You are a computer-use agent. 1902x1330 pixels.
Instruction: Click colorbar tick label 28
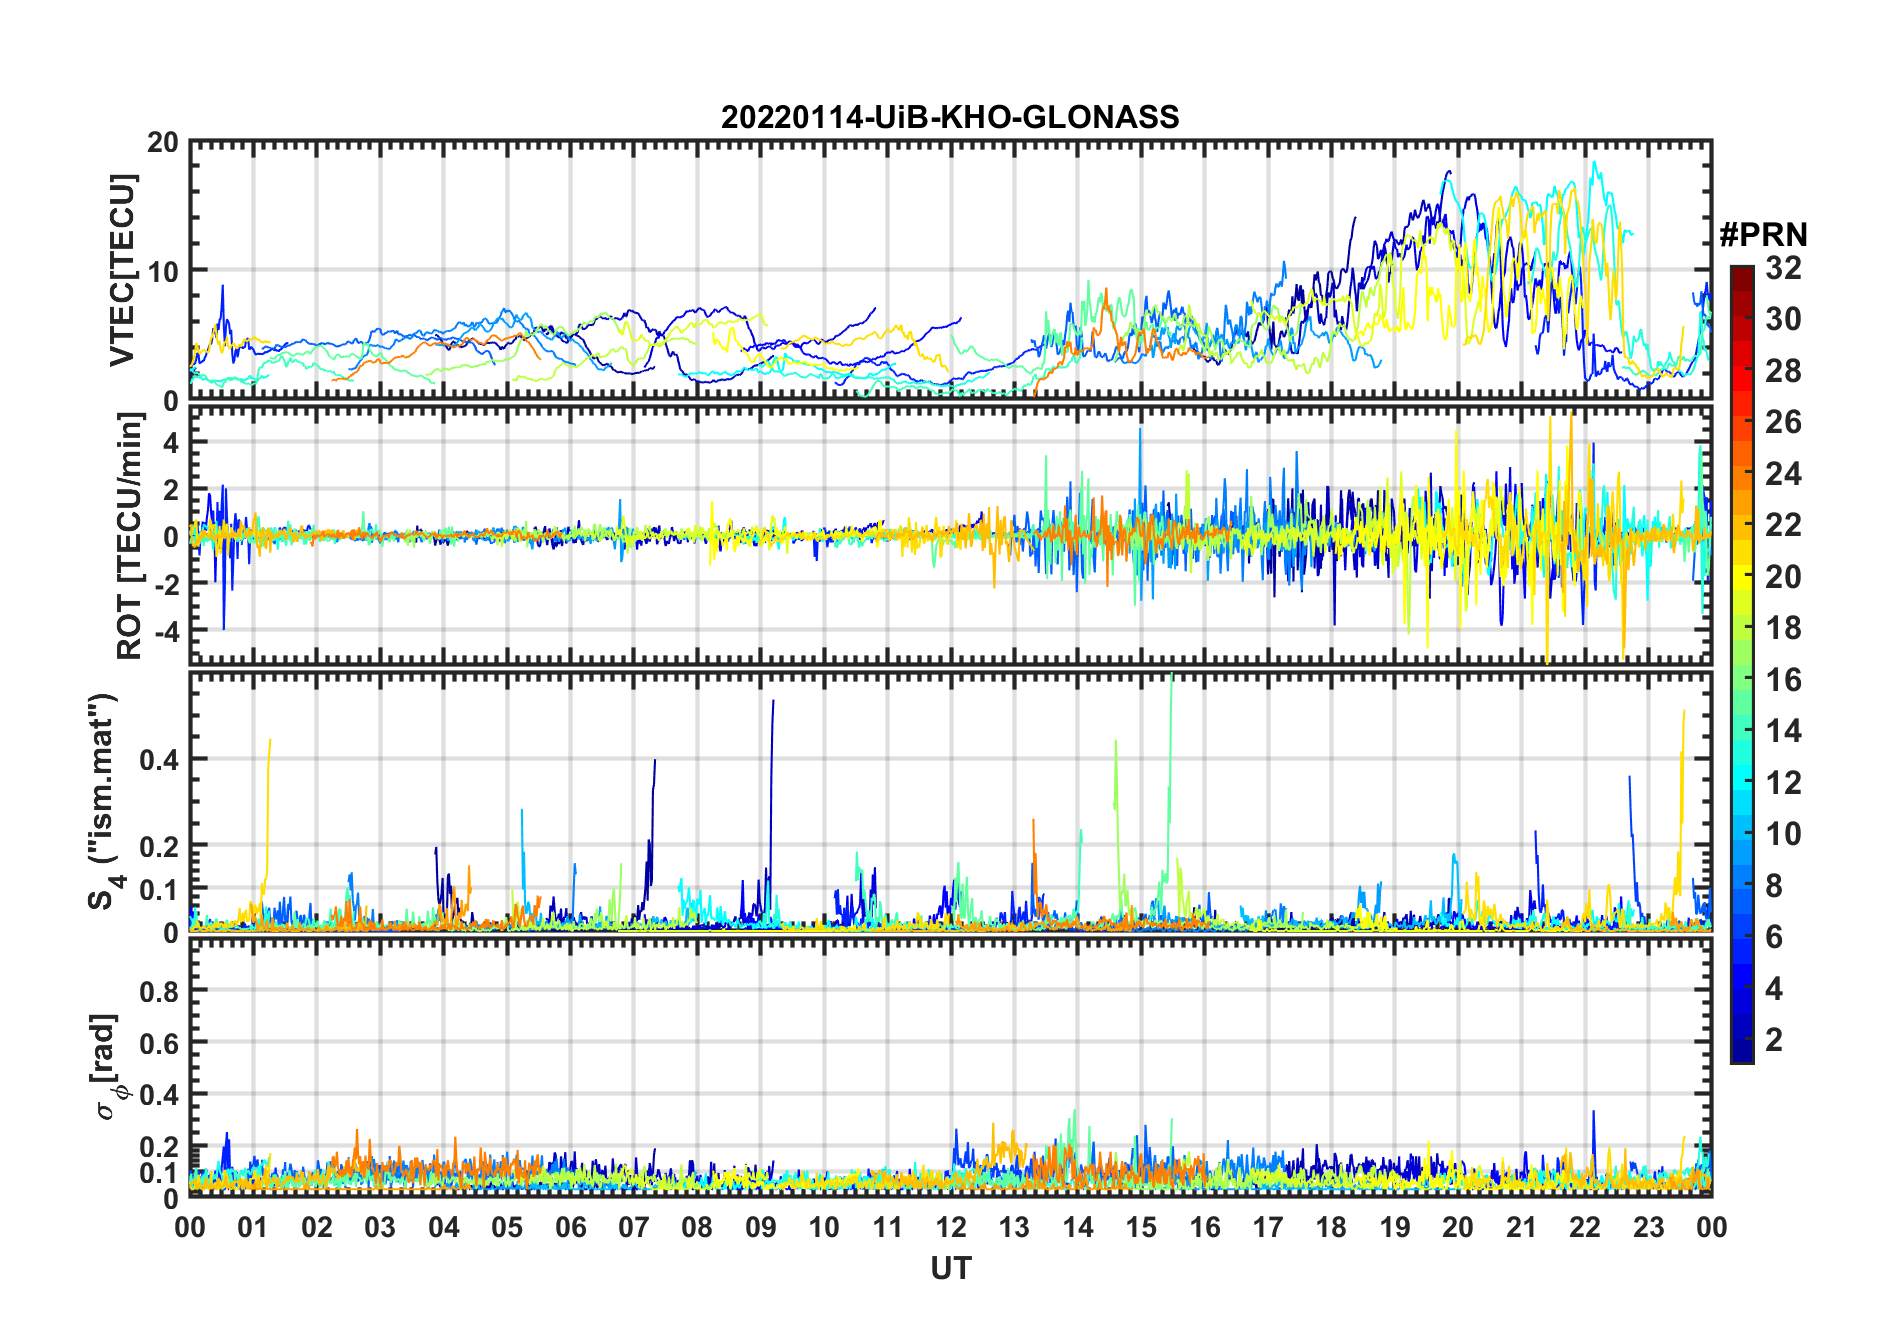[1783, 371]
